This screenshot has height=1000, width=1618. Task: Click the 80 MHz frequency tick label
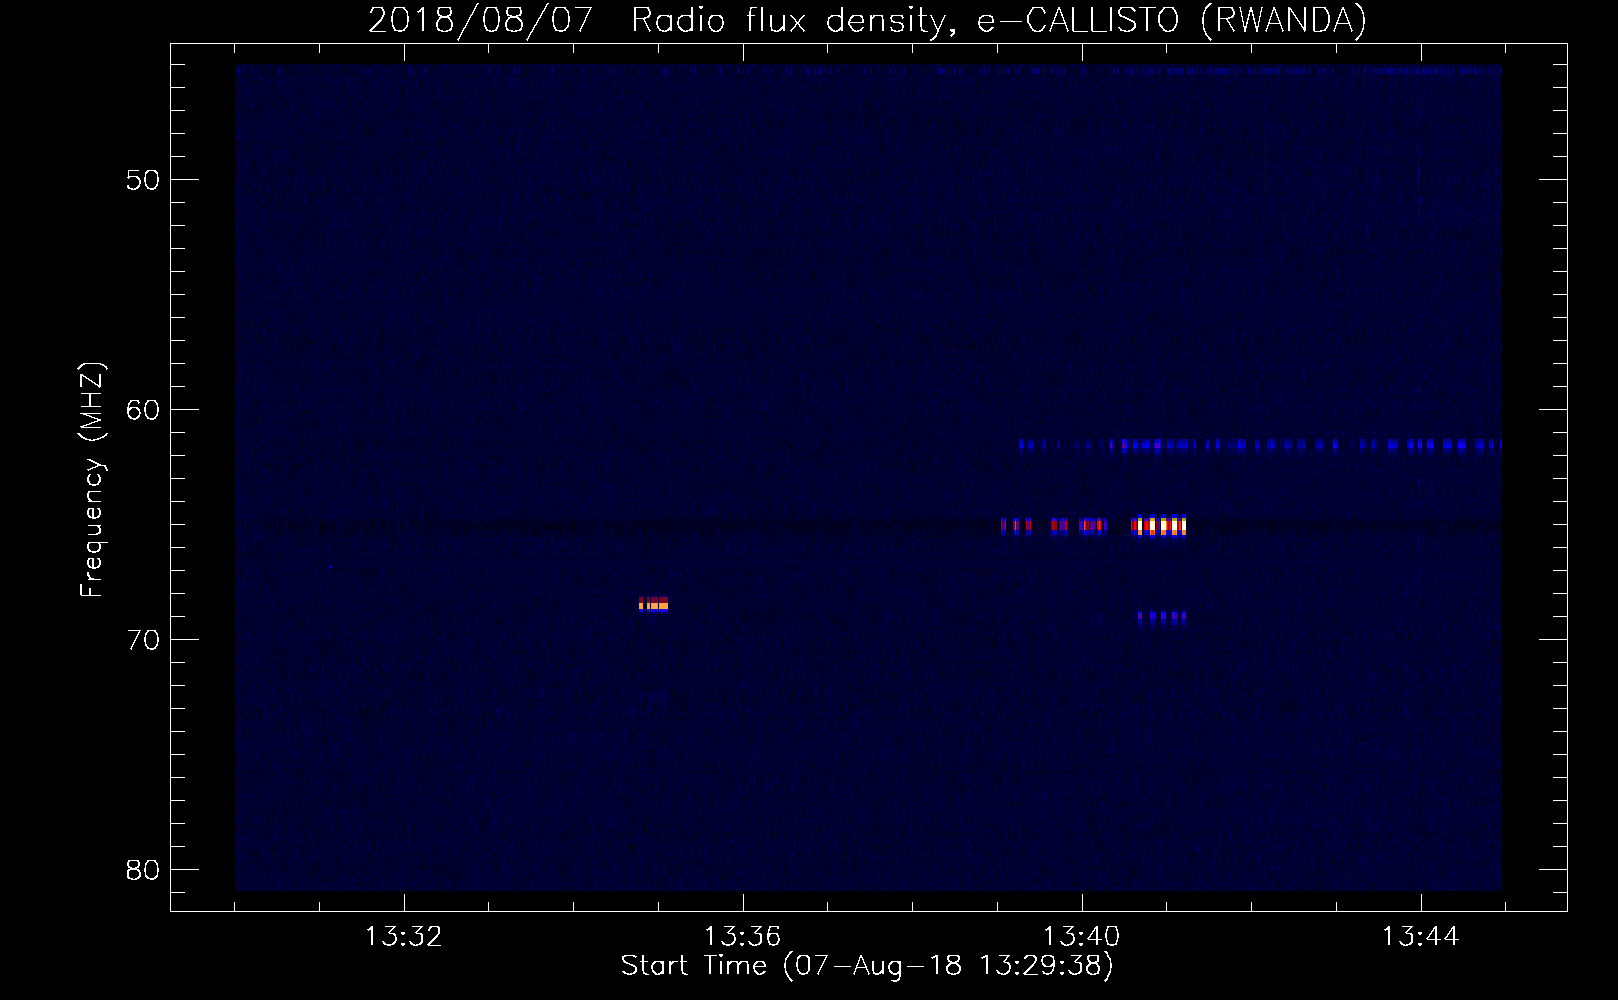[x=143, y=870]
